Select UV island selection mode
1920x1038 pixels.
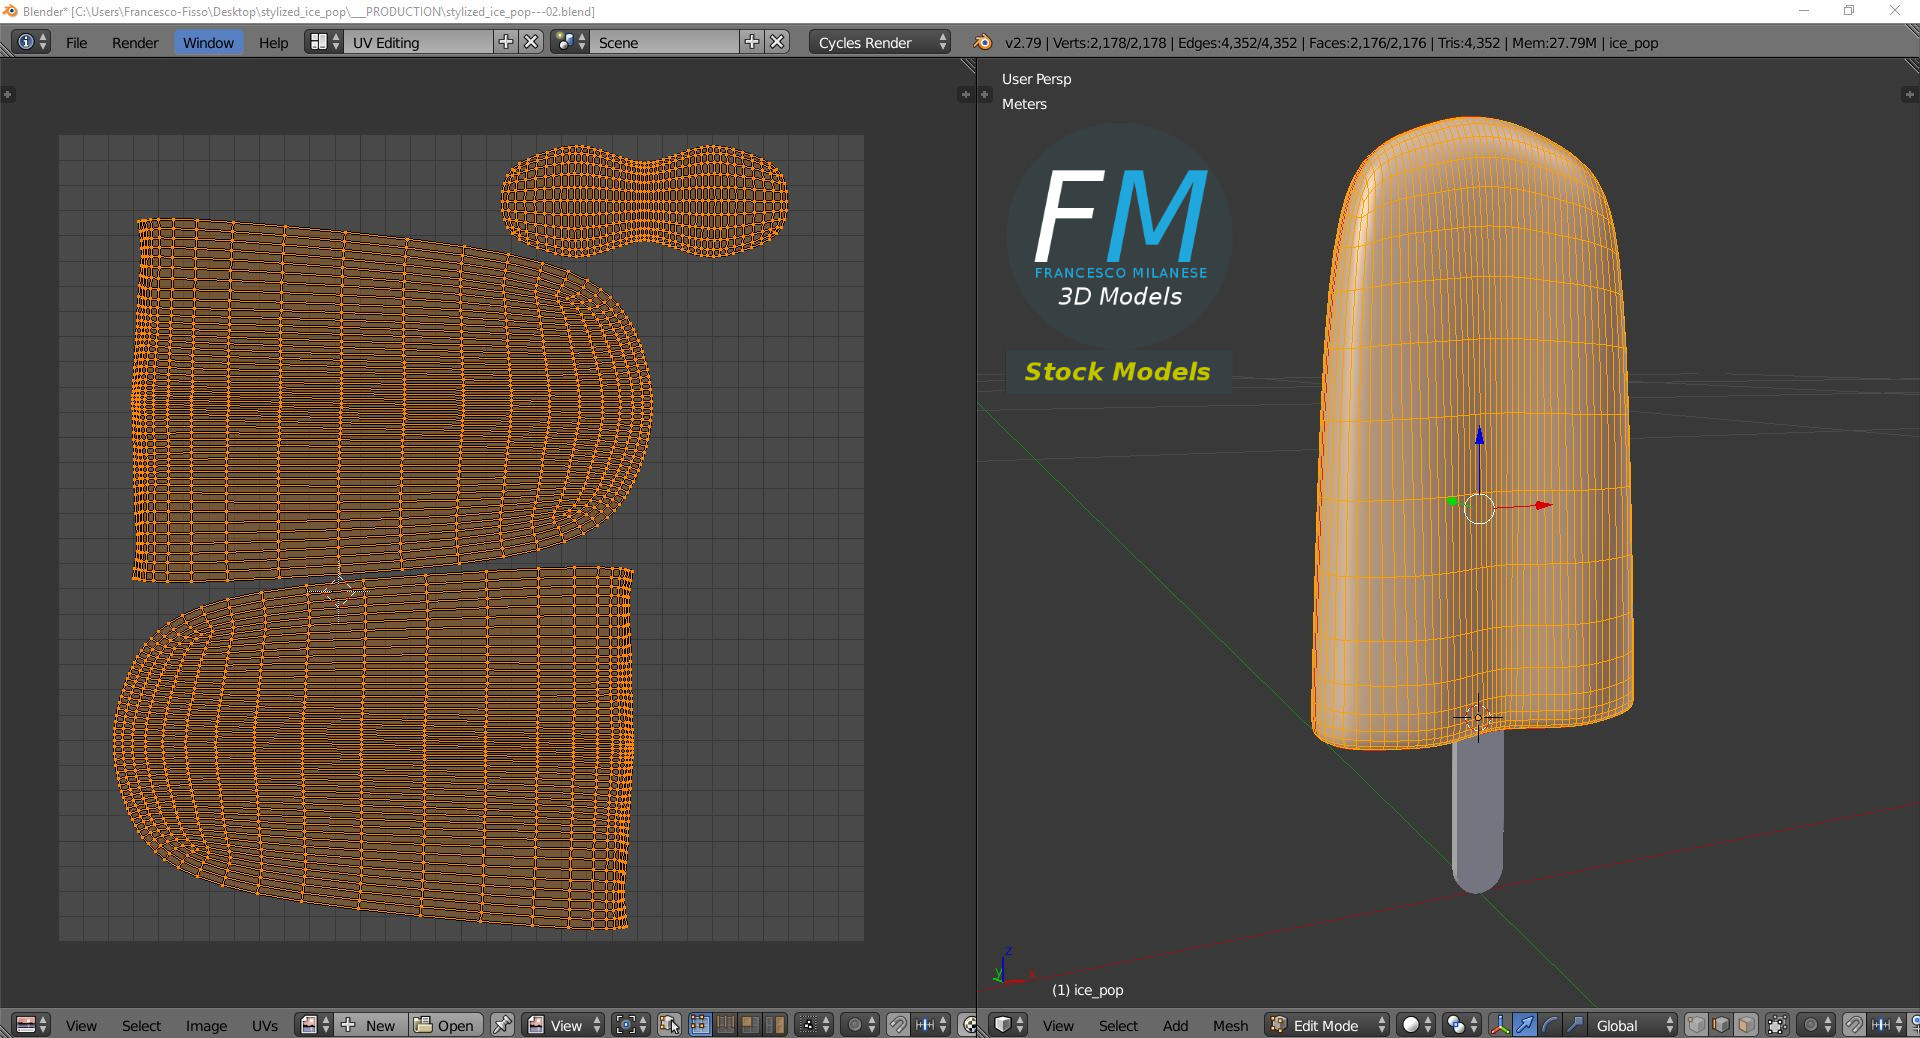[x=775, y=1025]
